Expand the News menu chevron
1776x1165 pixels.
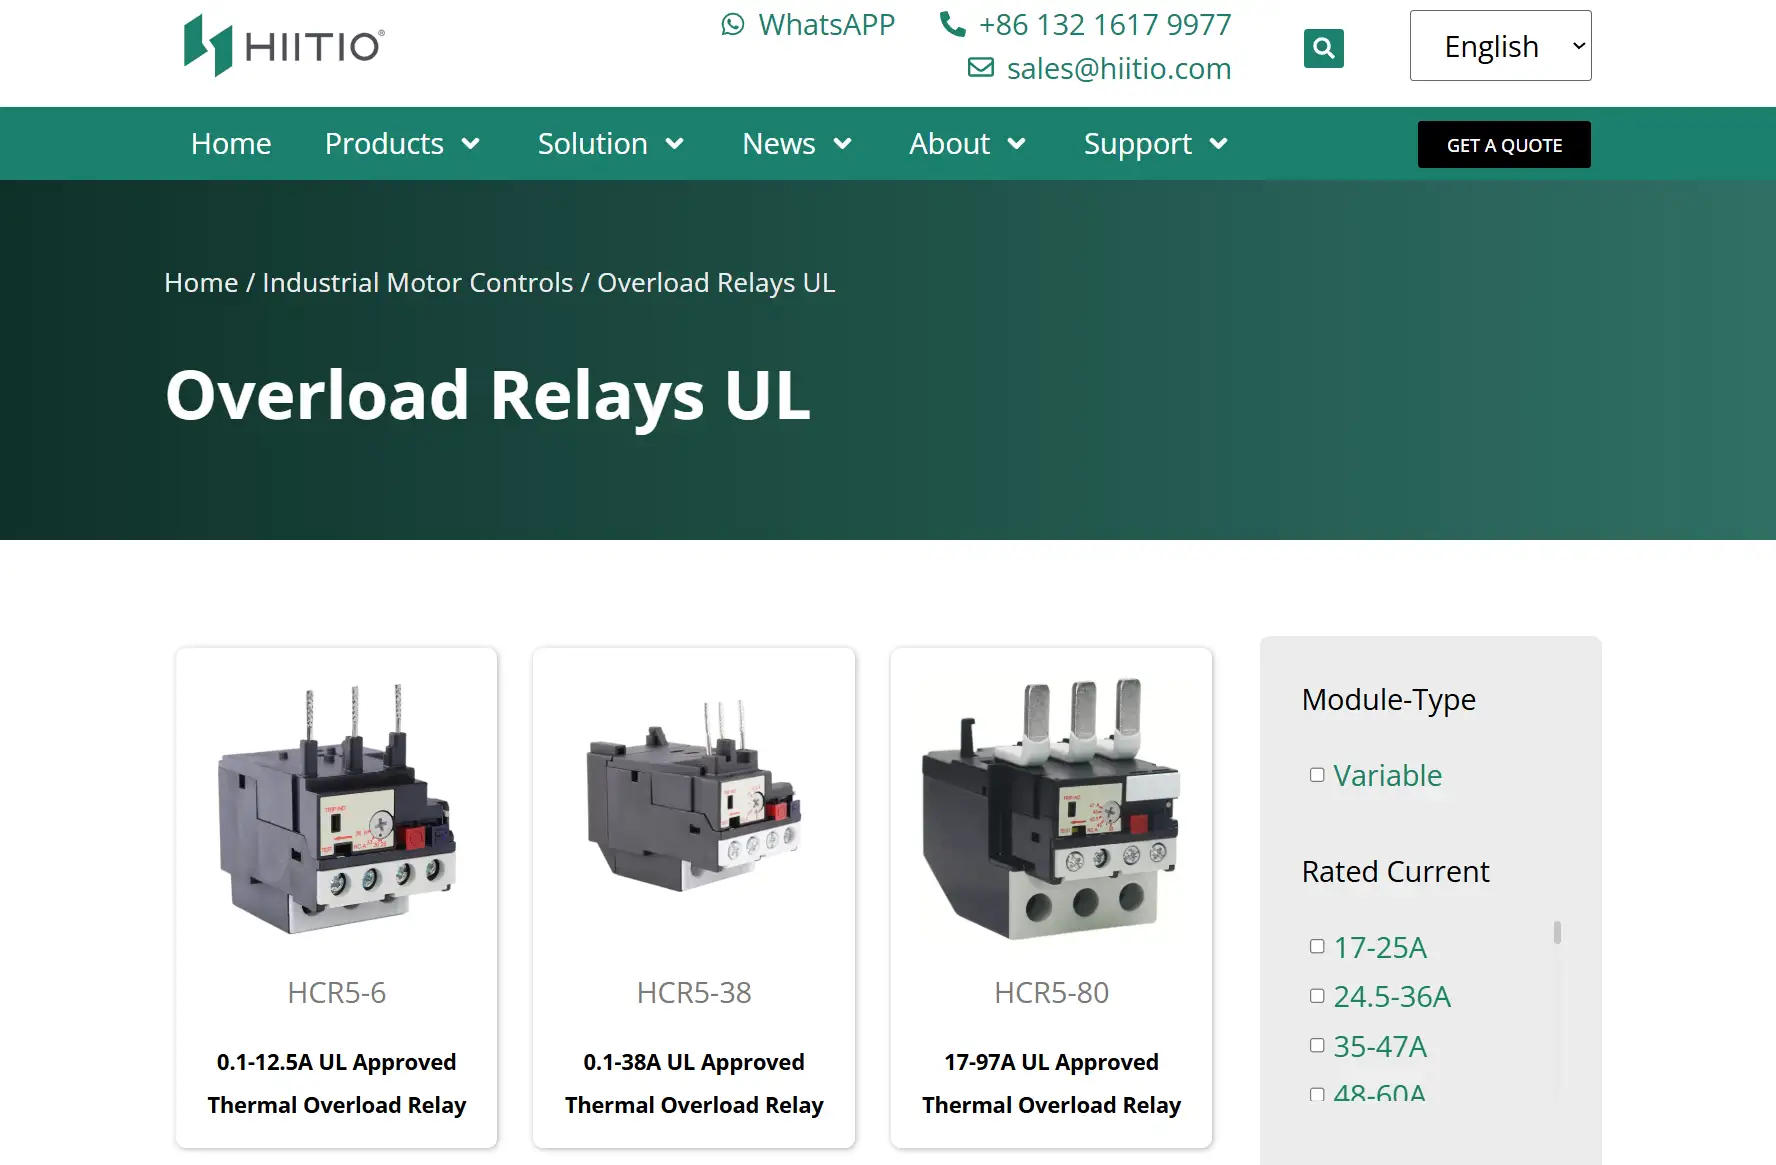pos(843,144)
